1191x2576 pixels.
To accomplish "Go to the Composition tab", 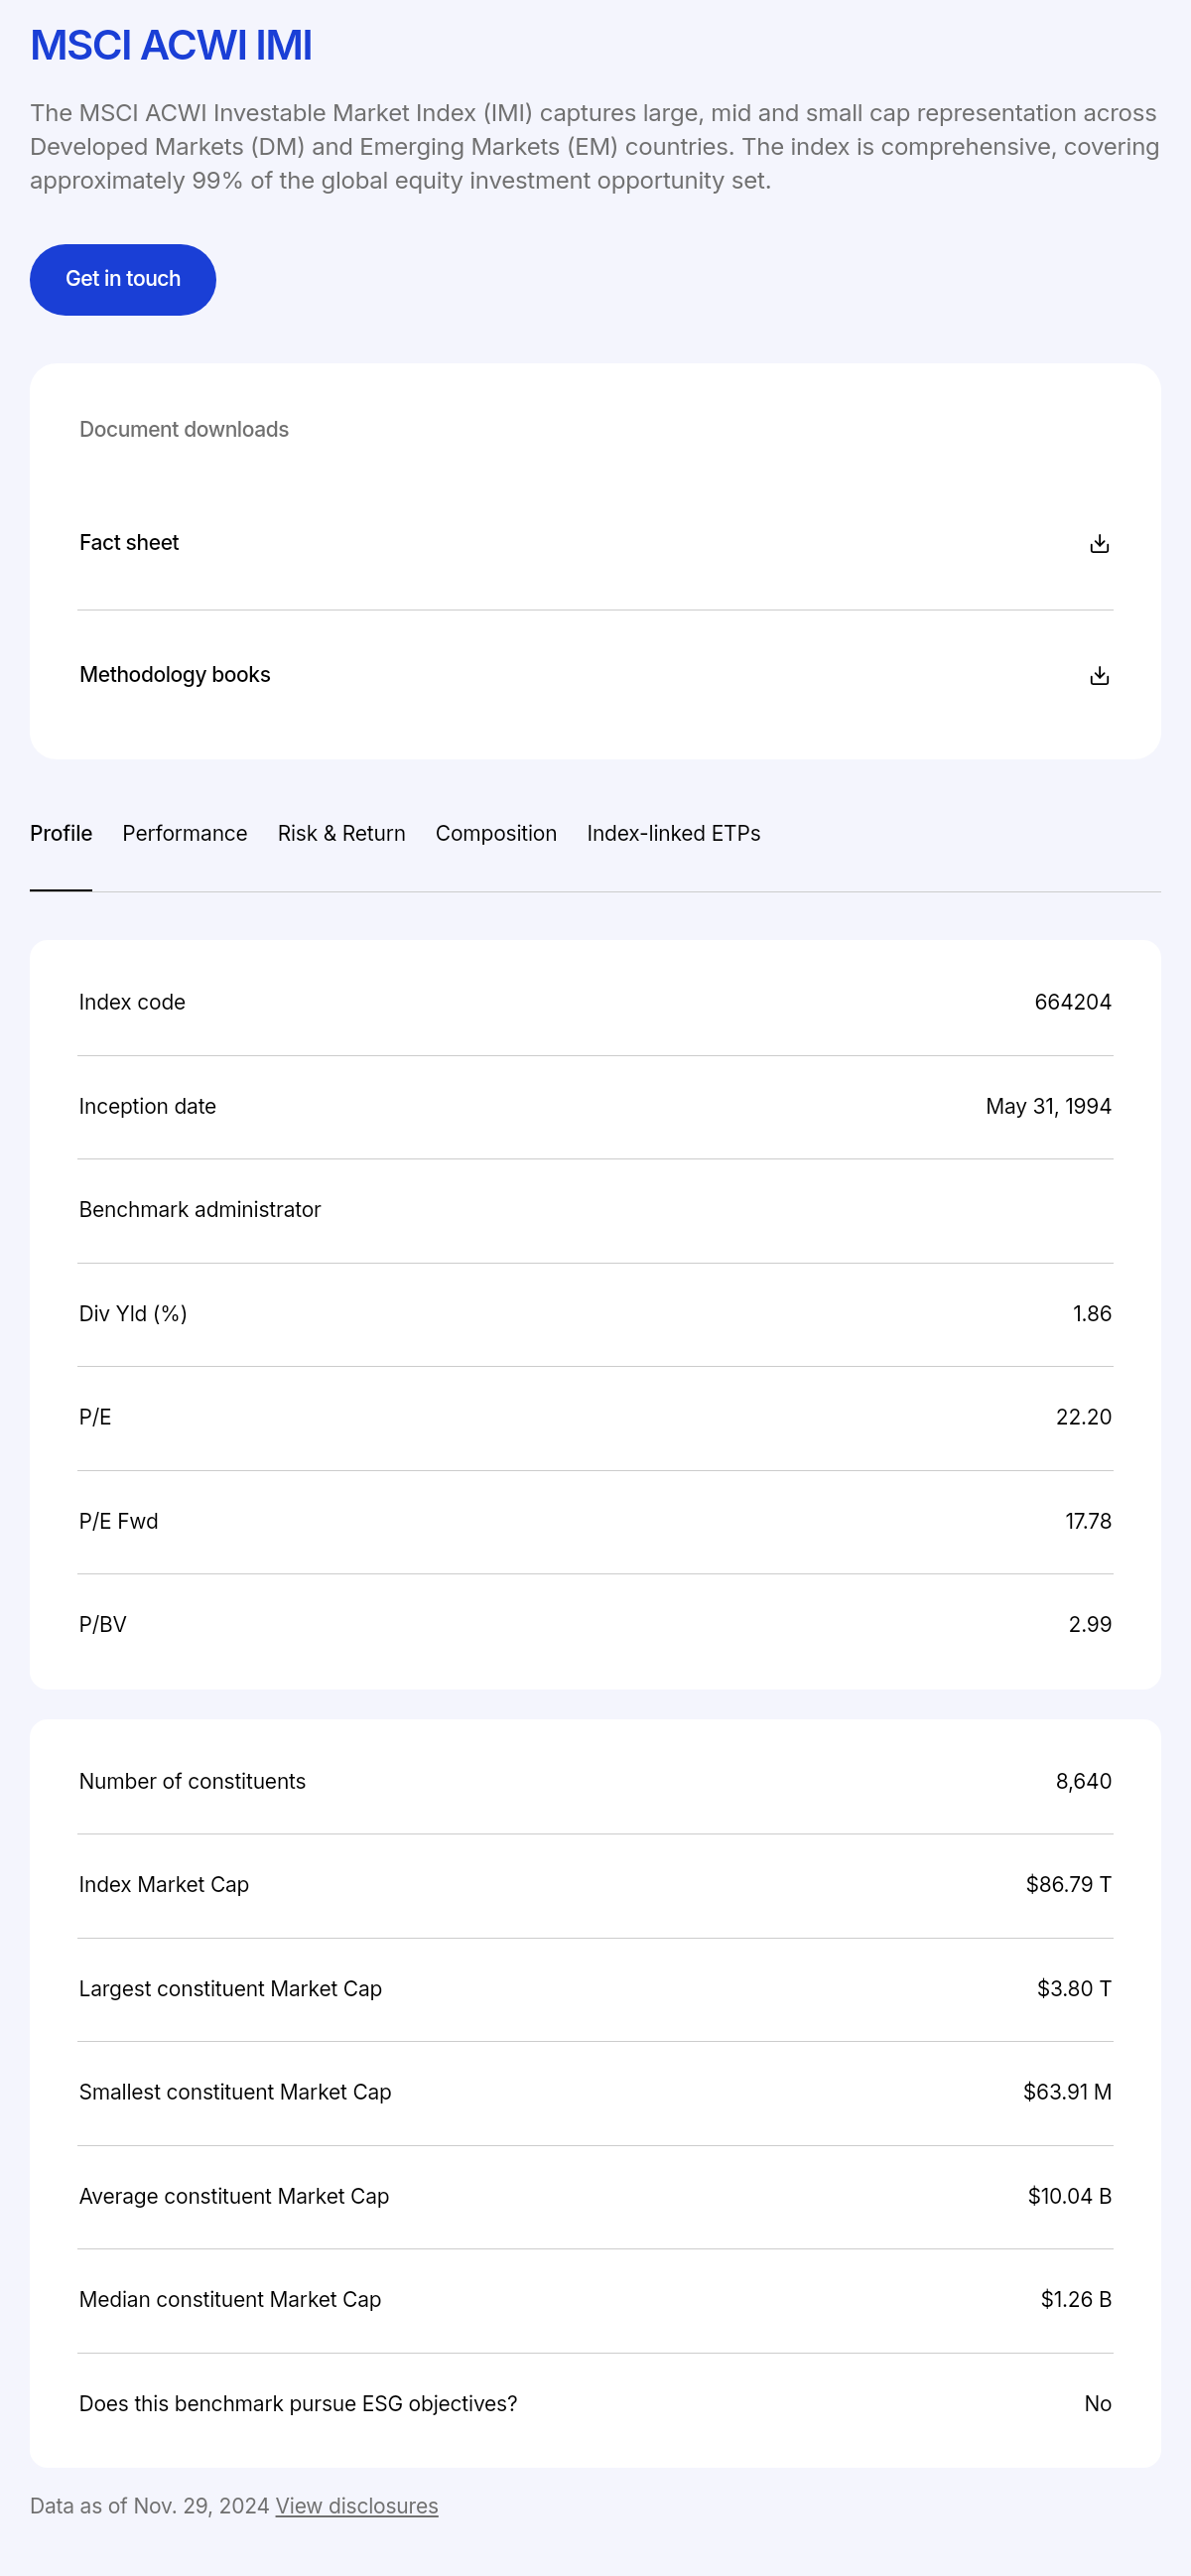I will (496, 834).
